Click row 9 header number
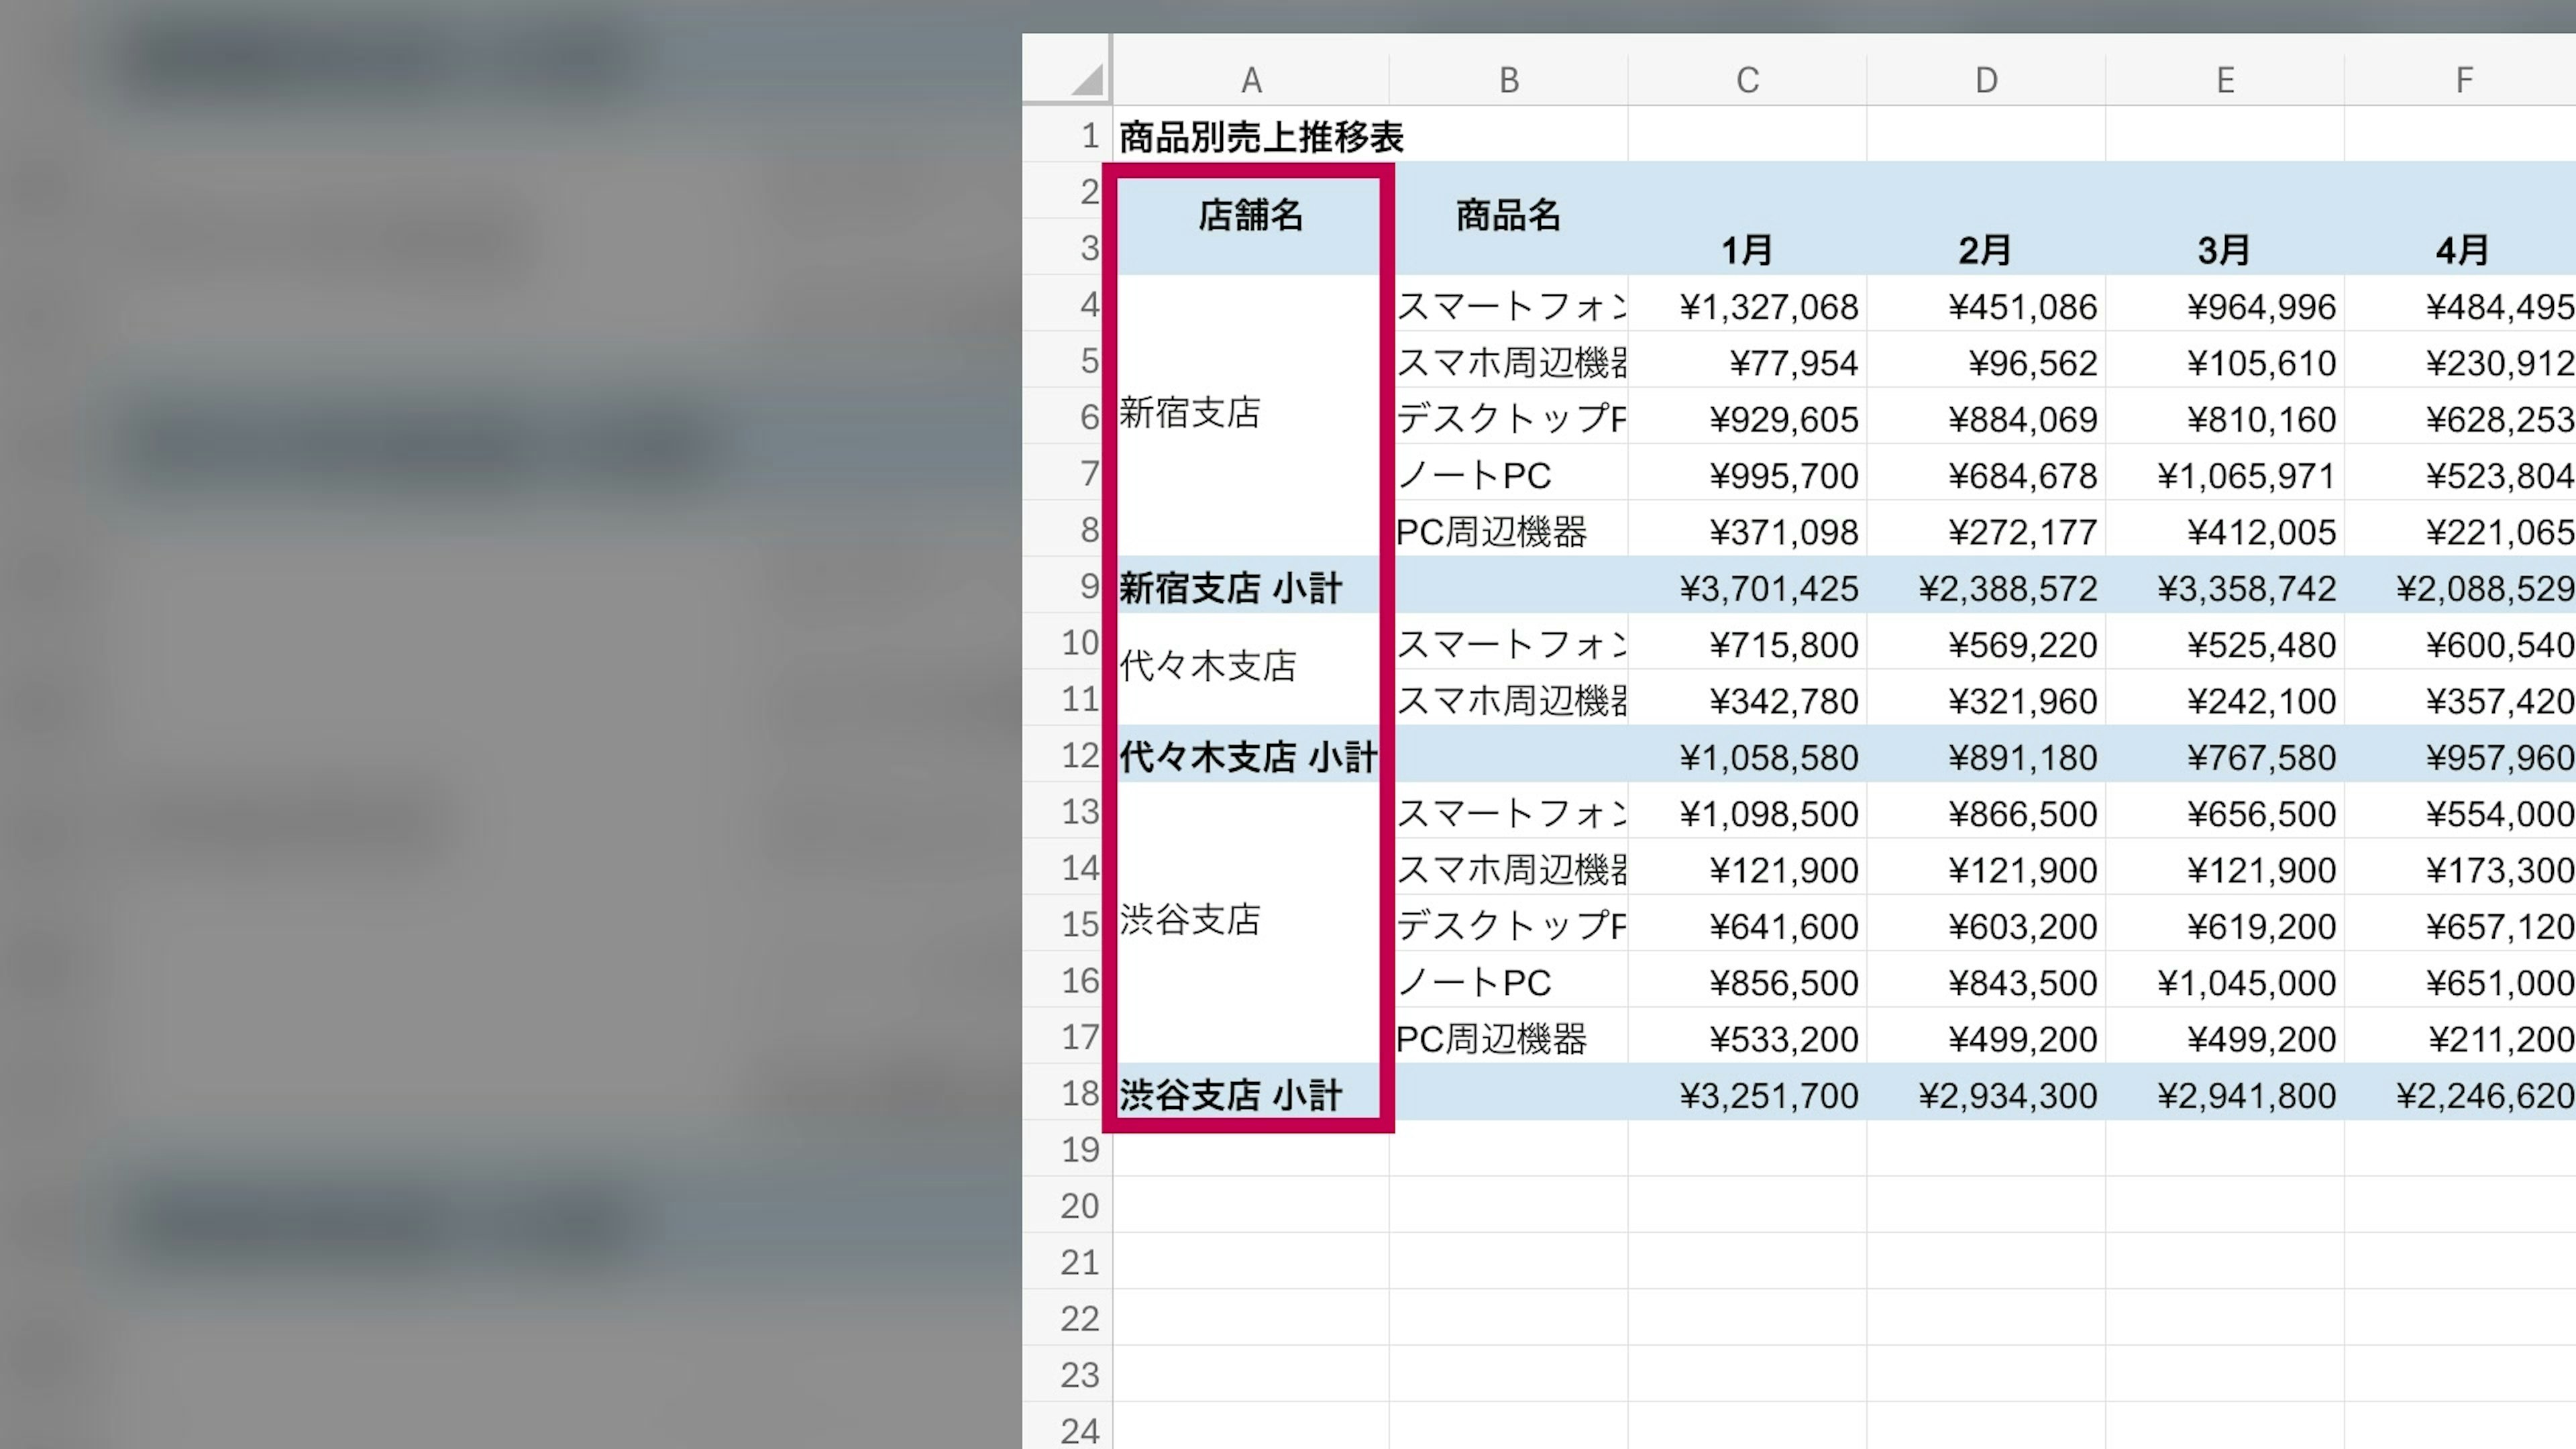The image size is (2576, 1449). pyautogui.click(x=1088, y=586)
